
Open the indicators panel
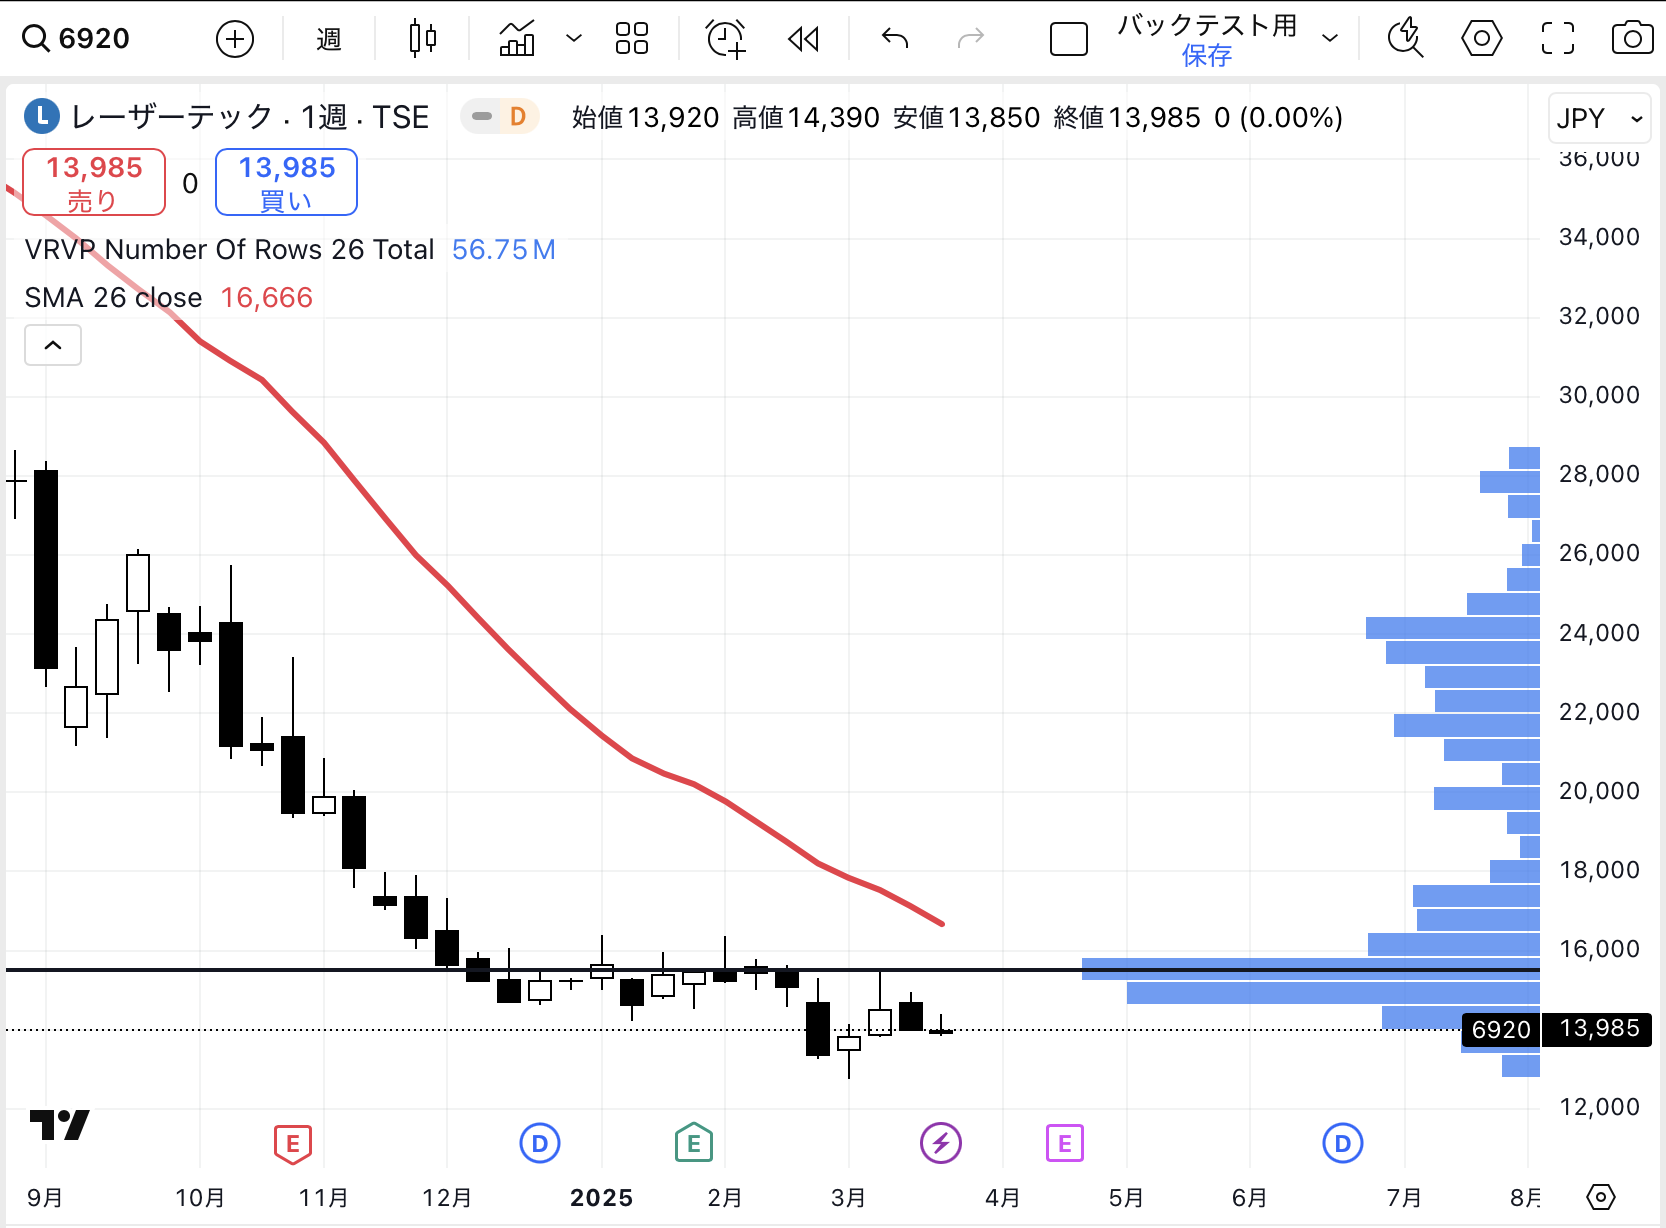(517, 39)
